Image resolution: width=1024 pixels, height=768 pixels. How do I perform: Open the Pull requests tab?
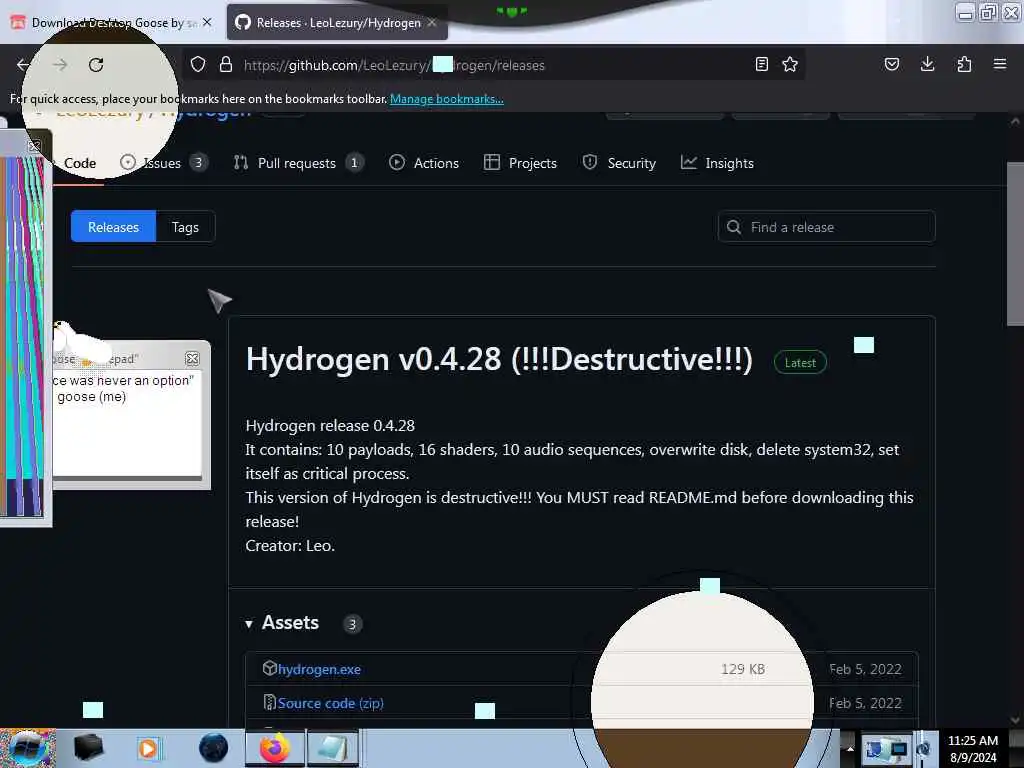pos(298,163)
